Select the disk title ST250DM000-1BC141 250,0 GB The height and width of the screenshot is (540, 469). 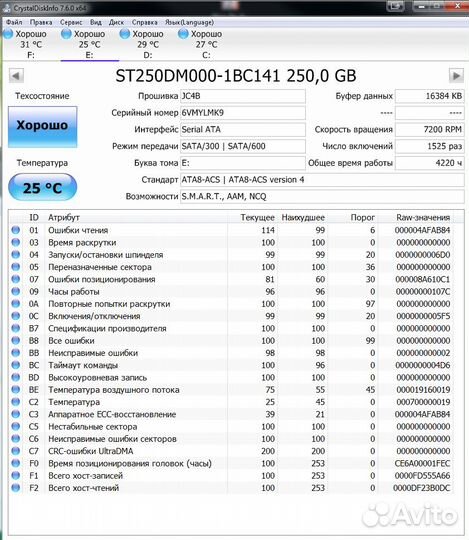coord(236,76)
